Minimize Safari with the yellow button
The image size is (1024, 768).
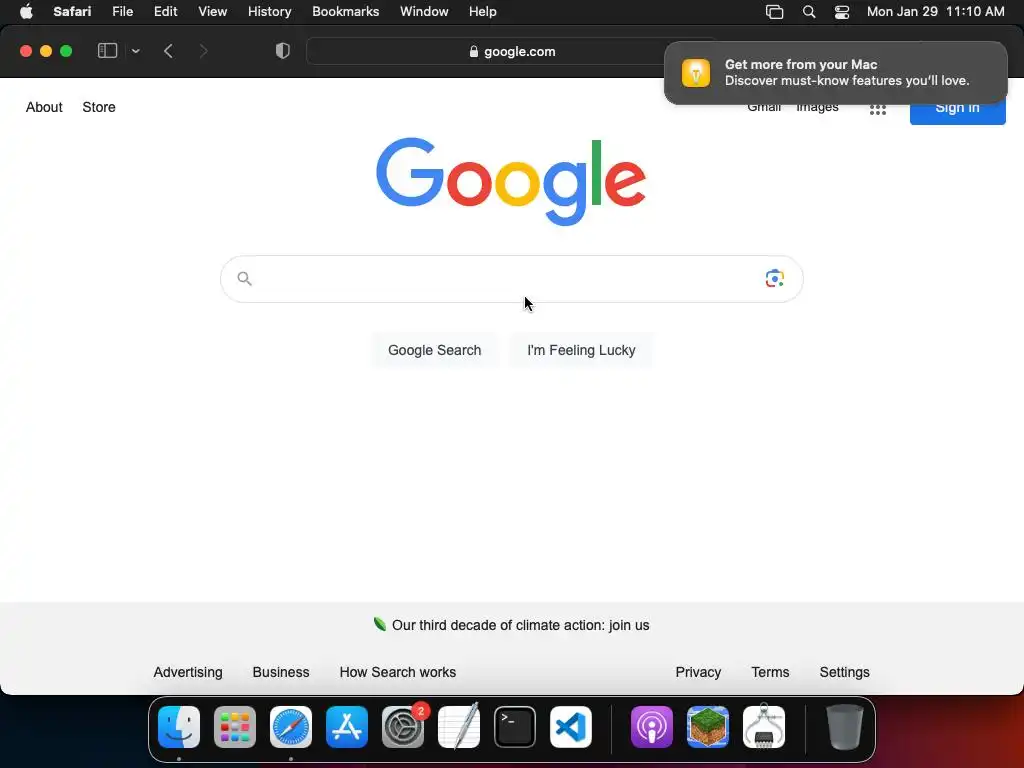pyautogui.click(x=46, y=51)
